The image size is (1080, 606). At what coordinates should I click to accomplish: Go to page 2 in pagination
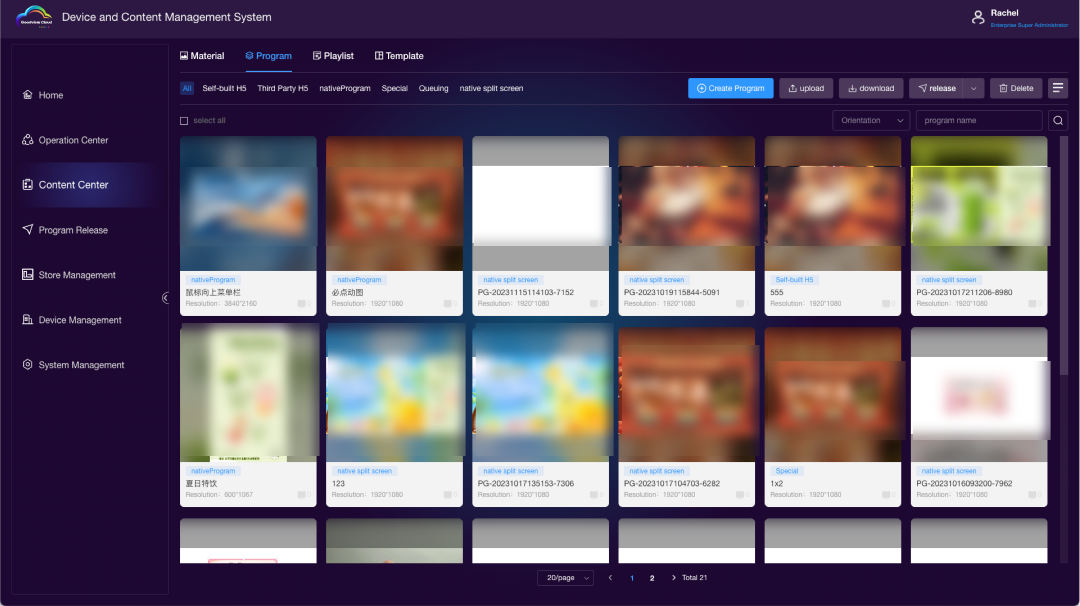(652, 578)
